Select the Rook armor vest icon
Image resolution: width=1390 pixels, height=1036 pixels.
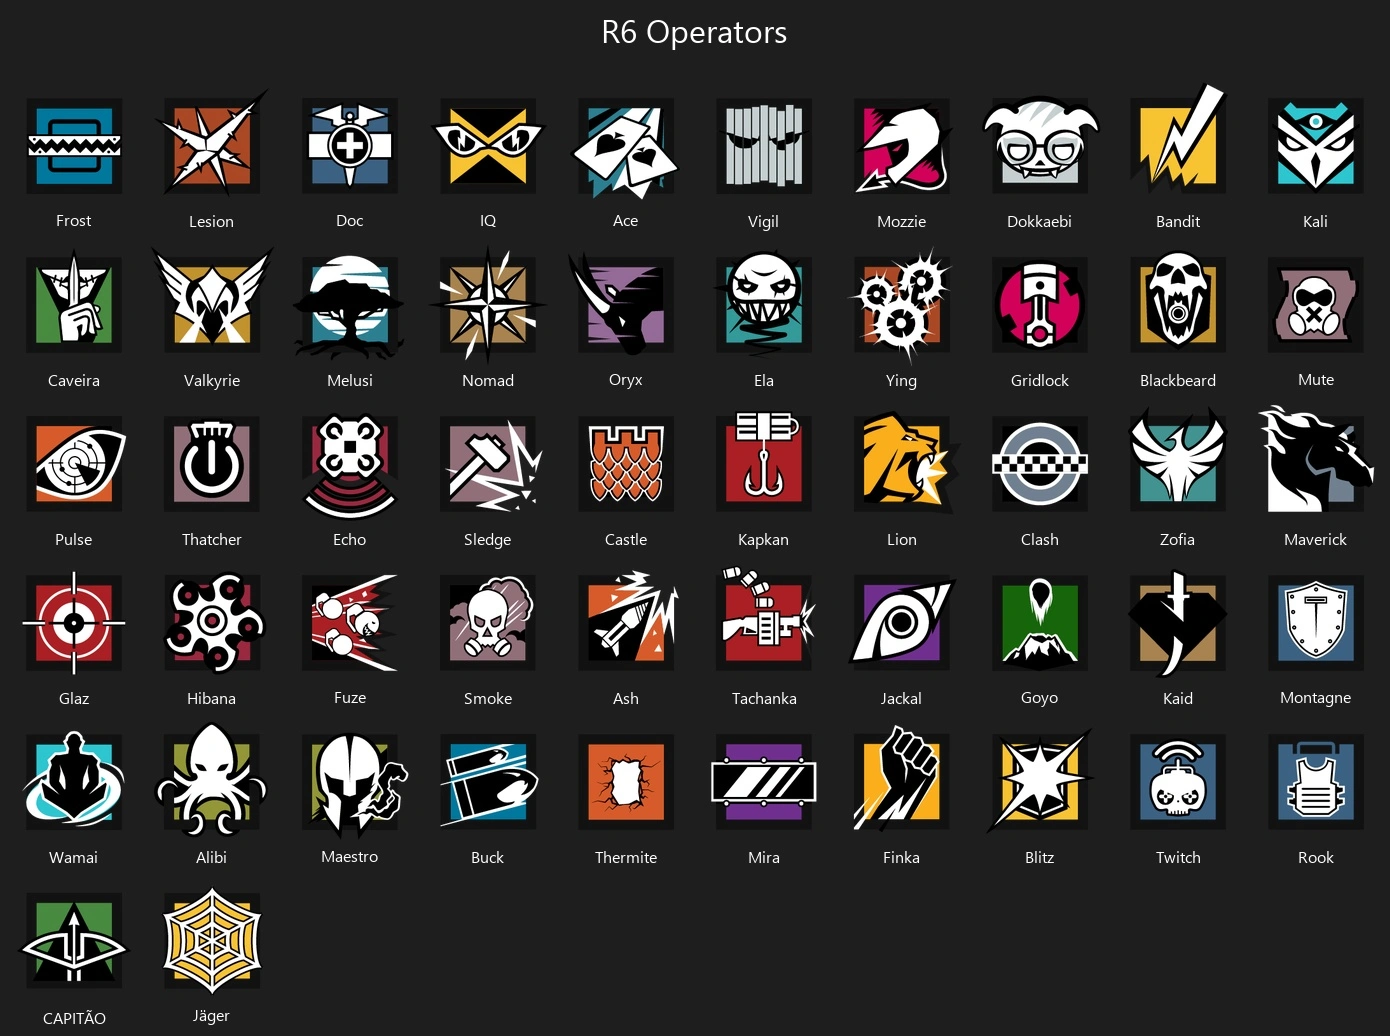(x=1316, y=782)
